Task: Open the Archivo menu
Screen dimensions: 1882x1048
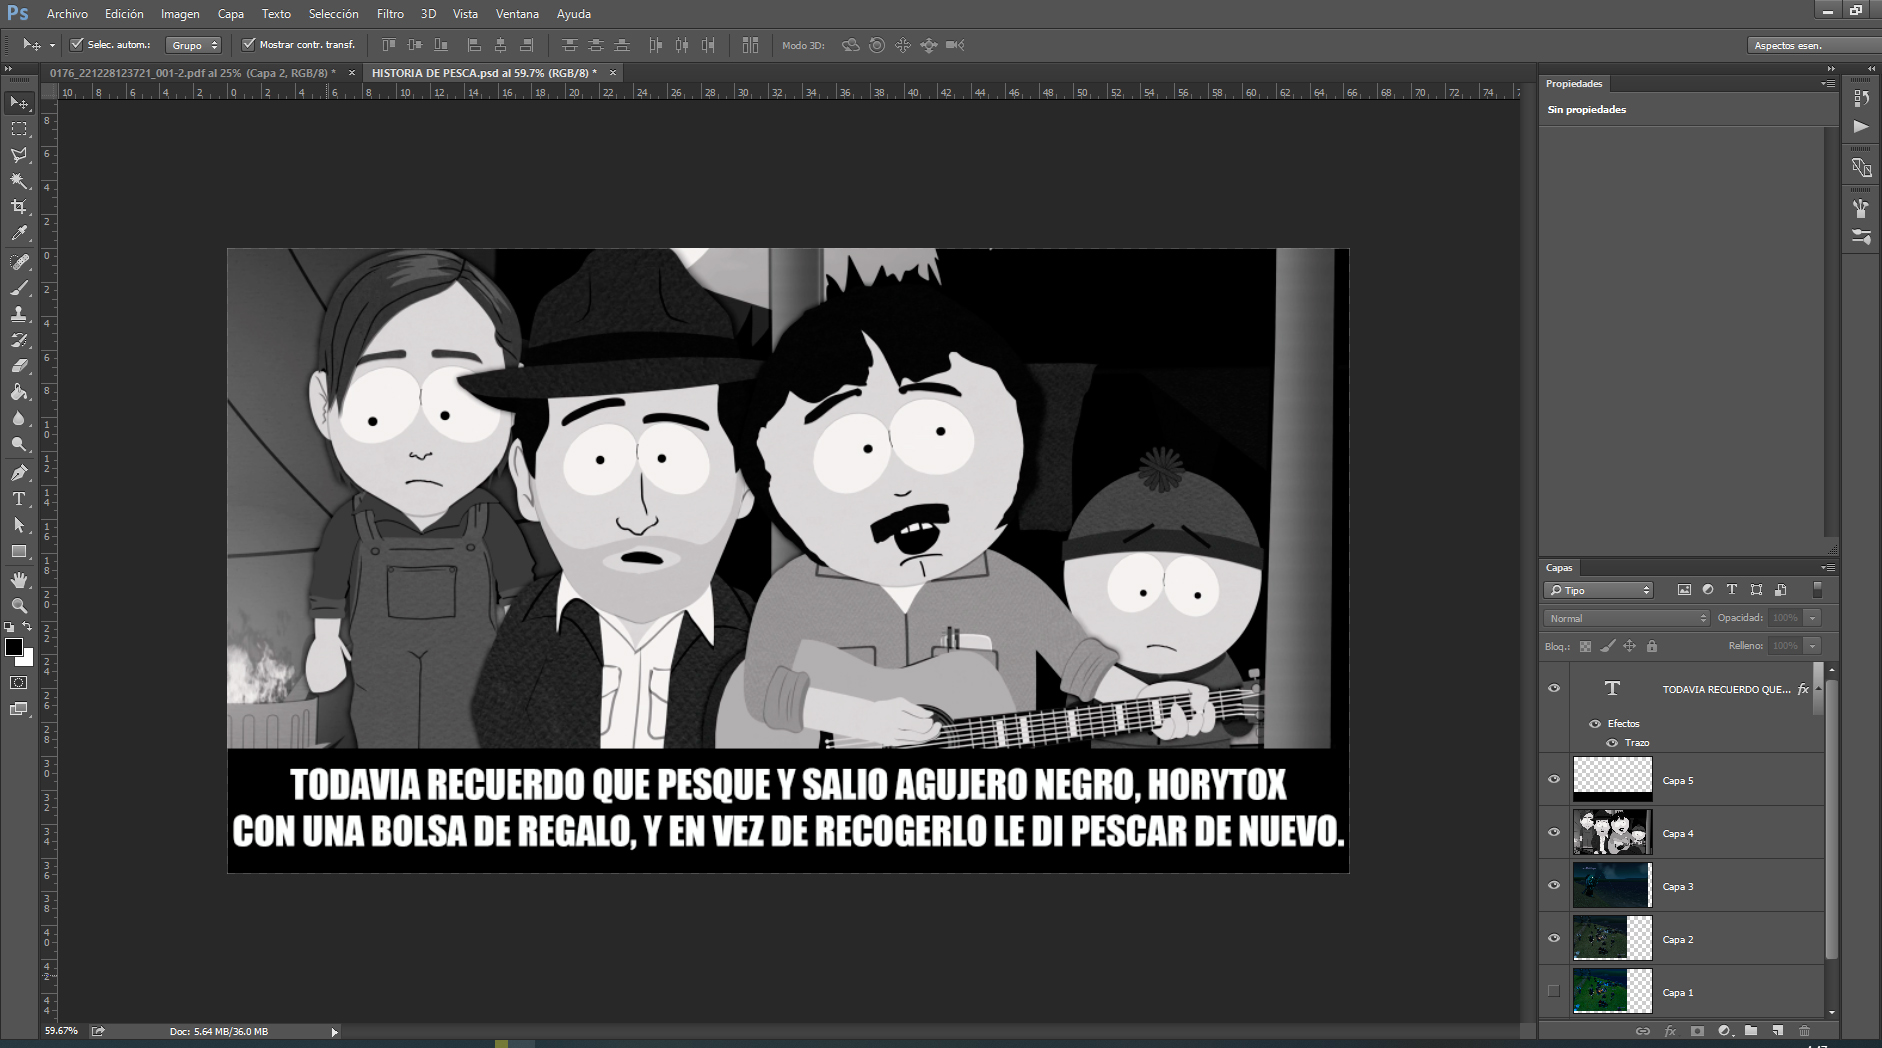Action: [x=67, y=14]
